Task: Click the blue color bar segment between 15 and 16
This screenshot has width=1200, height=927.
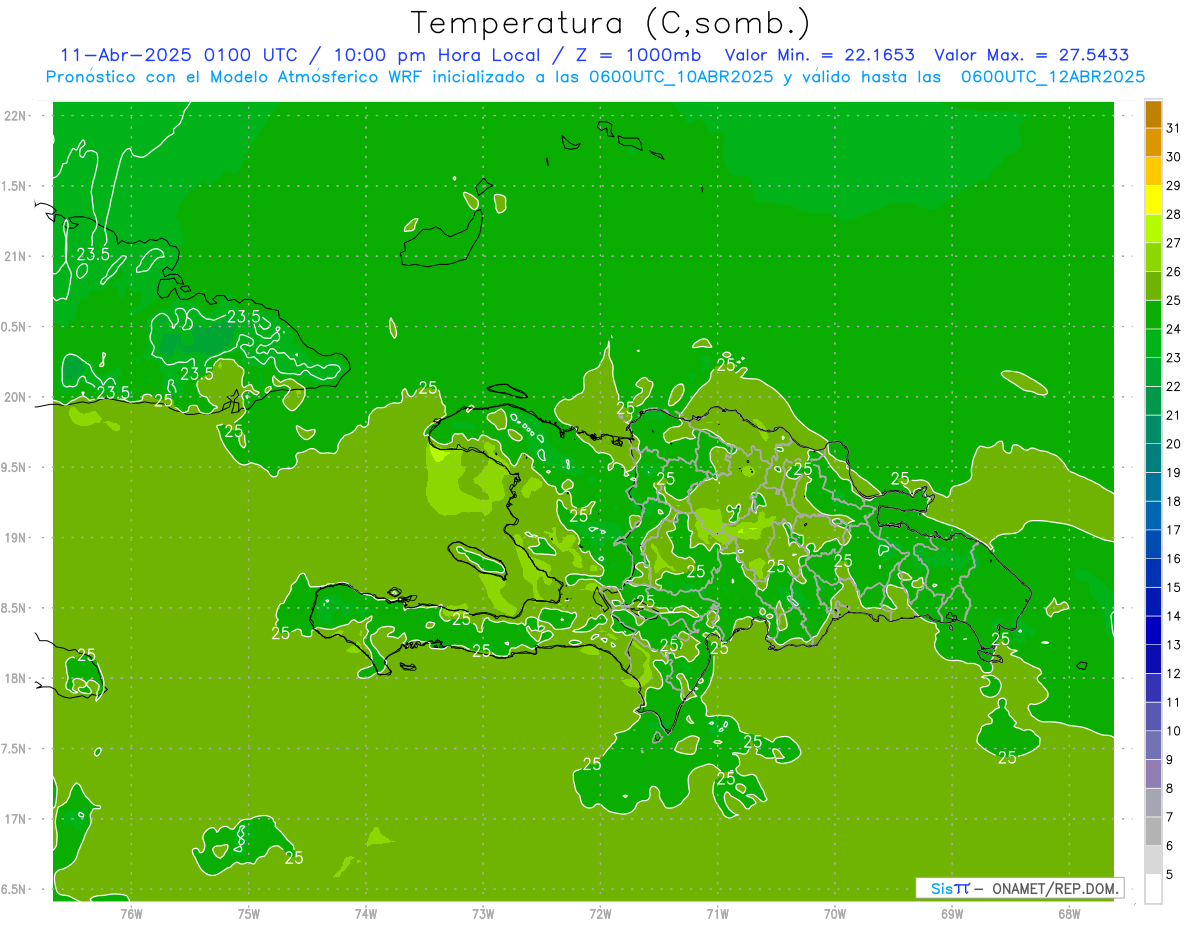Action: (1153, 574)
